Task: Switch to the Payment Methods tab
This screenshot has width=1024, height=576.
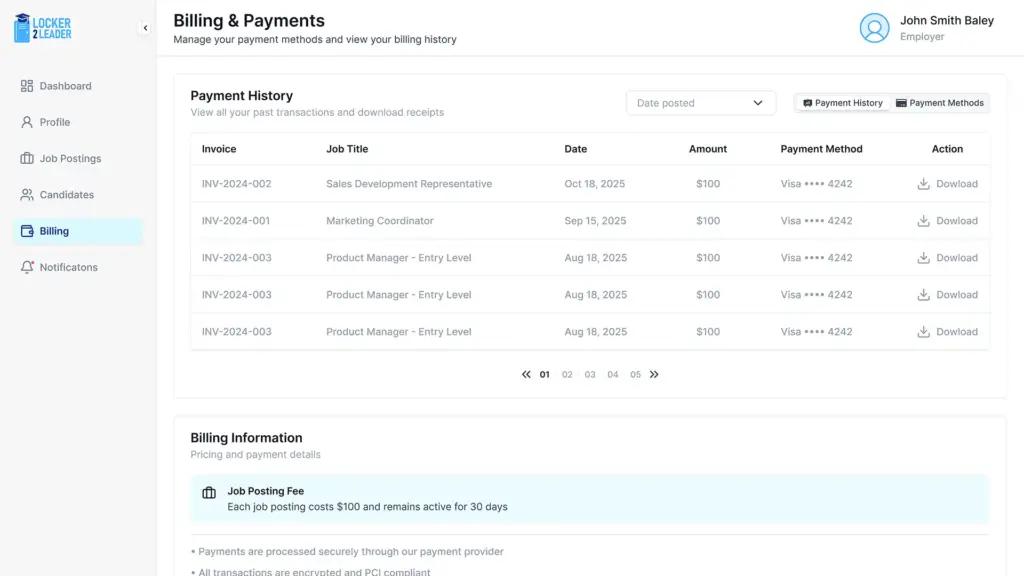Action: pyautogui.click(x=939, y=103)
